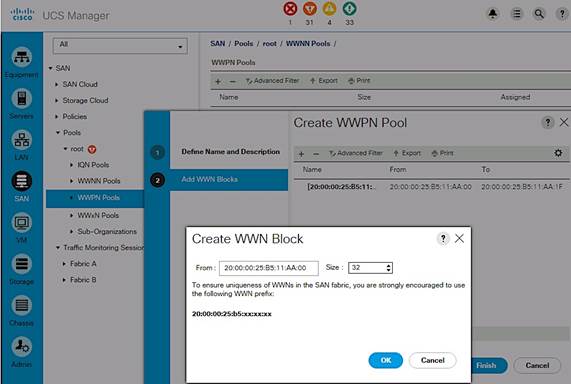Click OK in Create WWN Block

[x=386, y=360]
